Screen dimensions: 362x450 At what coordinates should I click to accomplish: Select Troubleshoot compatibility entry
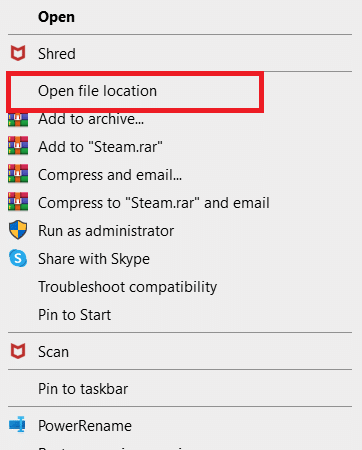point(127,287)
